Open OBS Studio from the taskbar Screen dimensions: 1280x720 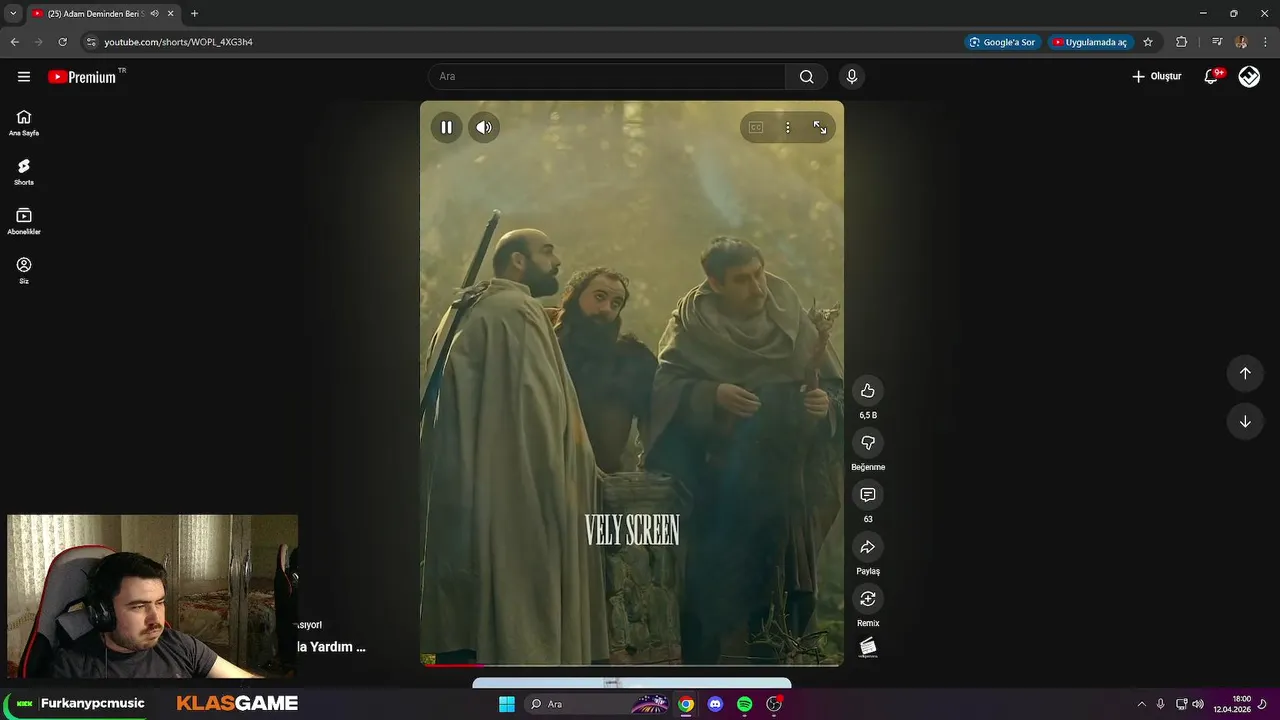774,704
